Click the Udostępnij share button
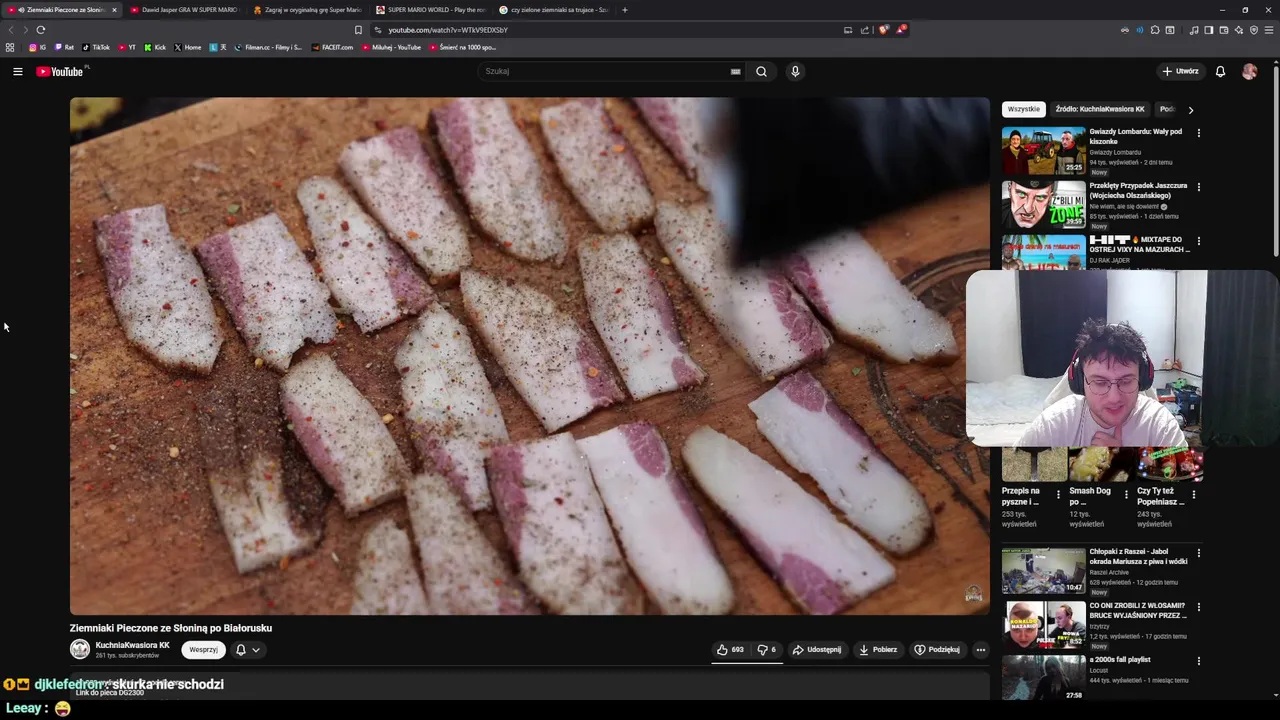The image size is (1280, 720). [x=817, y=649]
